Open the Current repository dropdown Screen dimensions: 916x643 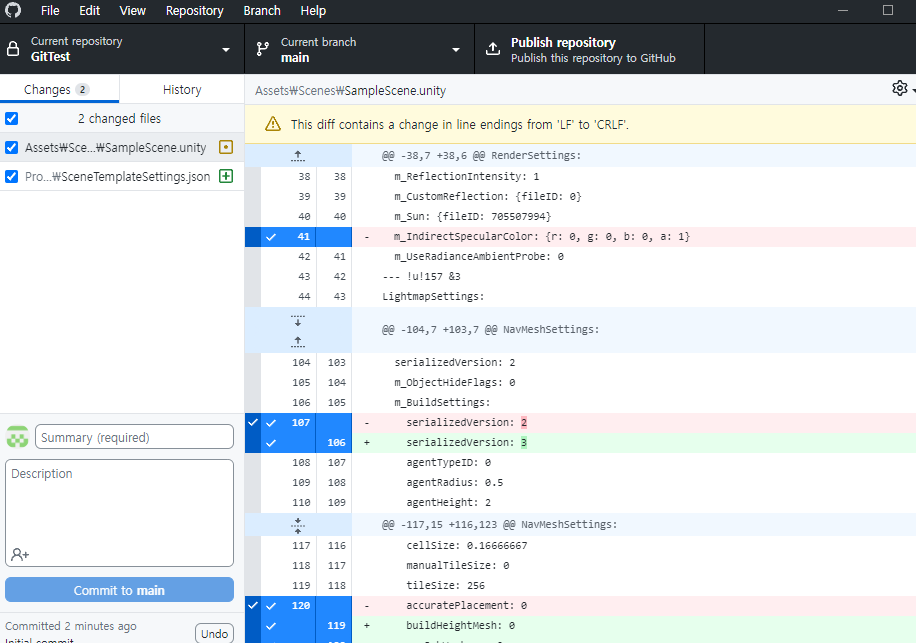pyautogui.click(x=122, y=49)
